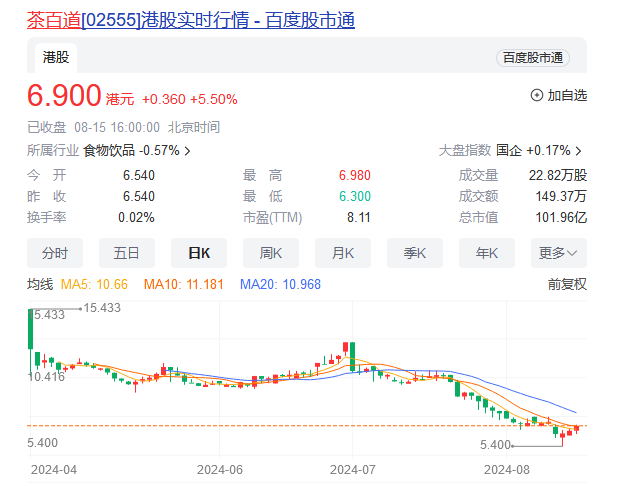This screenshot has height=486, width=622.
Task: Select the 周K chart tab
Action: point(271,253)
